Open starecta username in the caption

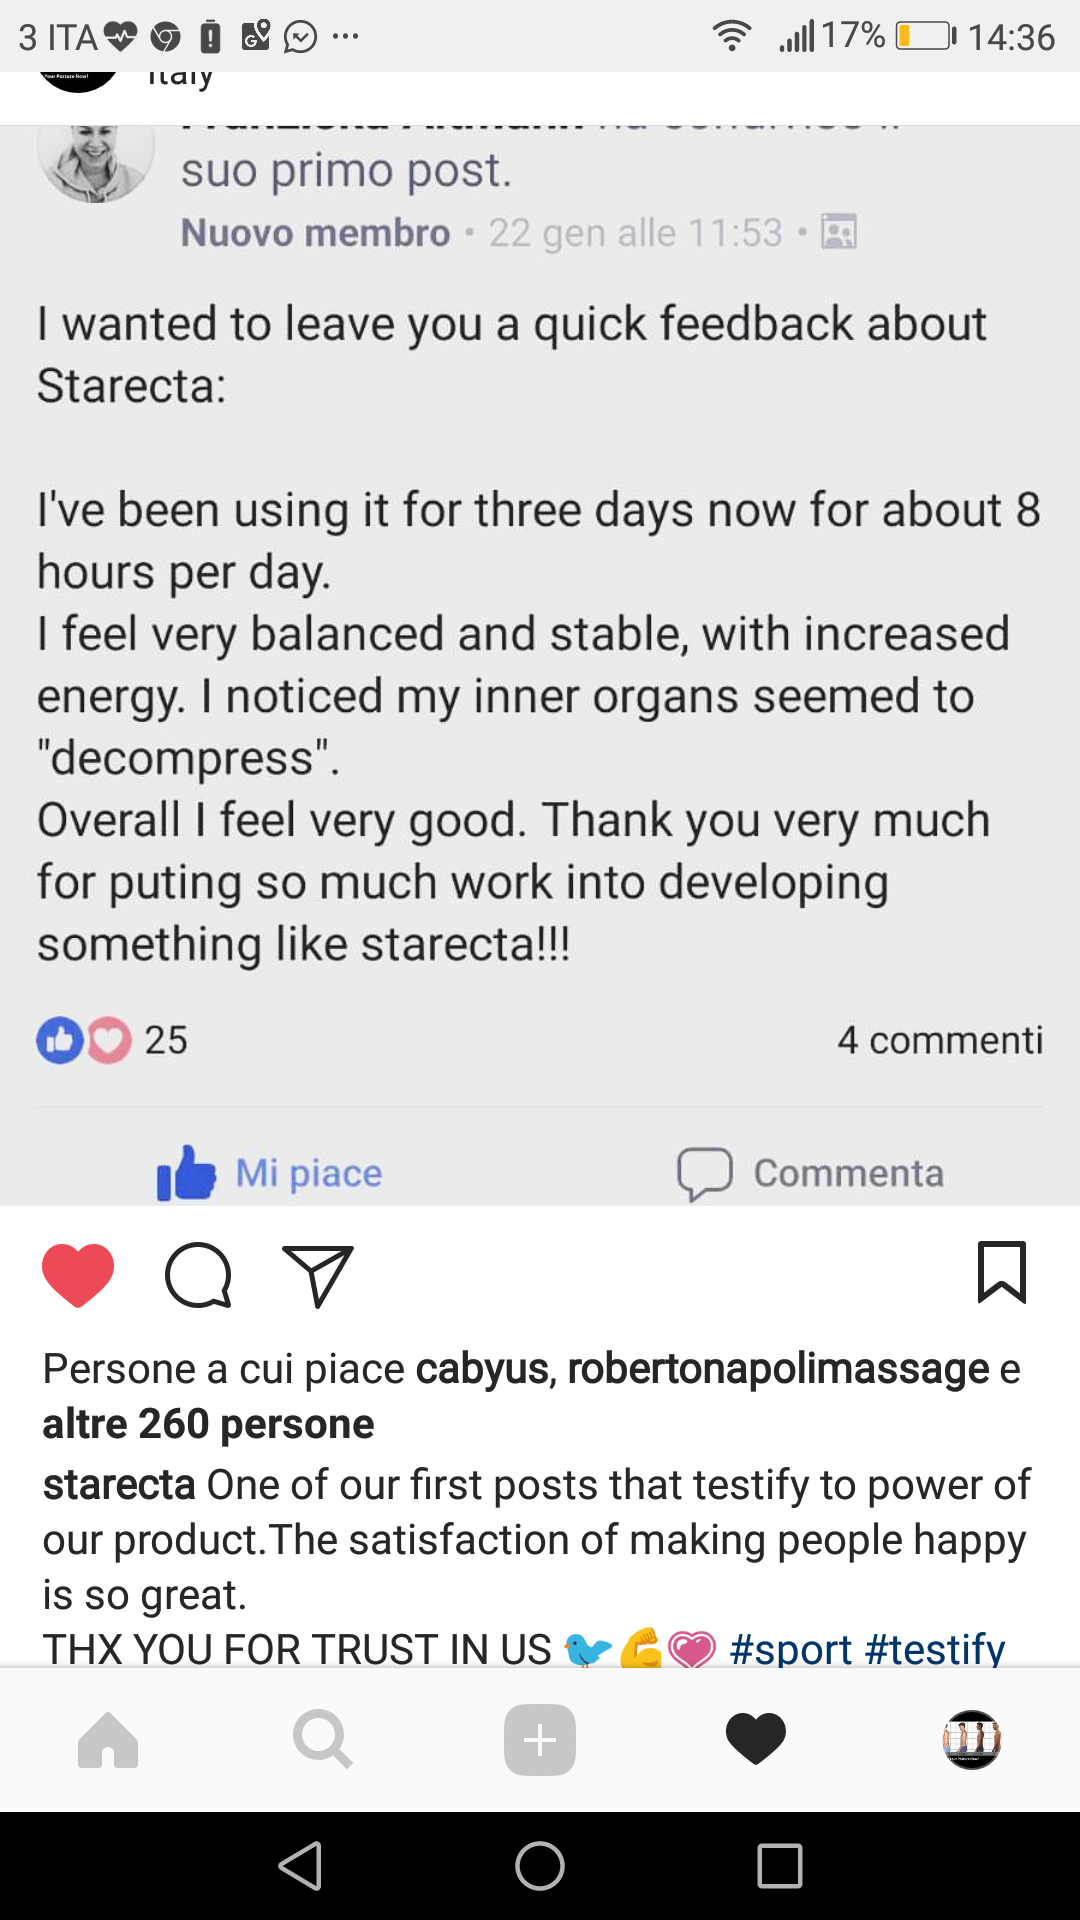[118, 1485]
